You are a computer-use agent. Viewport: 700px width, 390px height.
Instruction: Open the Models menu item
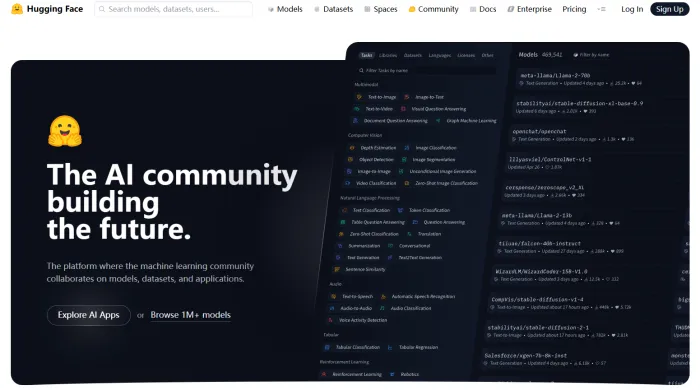point(289,9)
